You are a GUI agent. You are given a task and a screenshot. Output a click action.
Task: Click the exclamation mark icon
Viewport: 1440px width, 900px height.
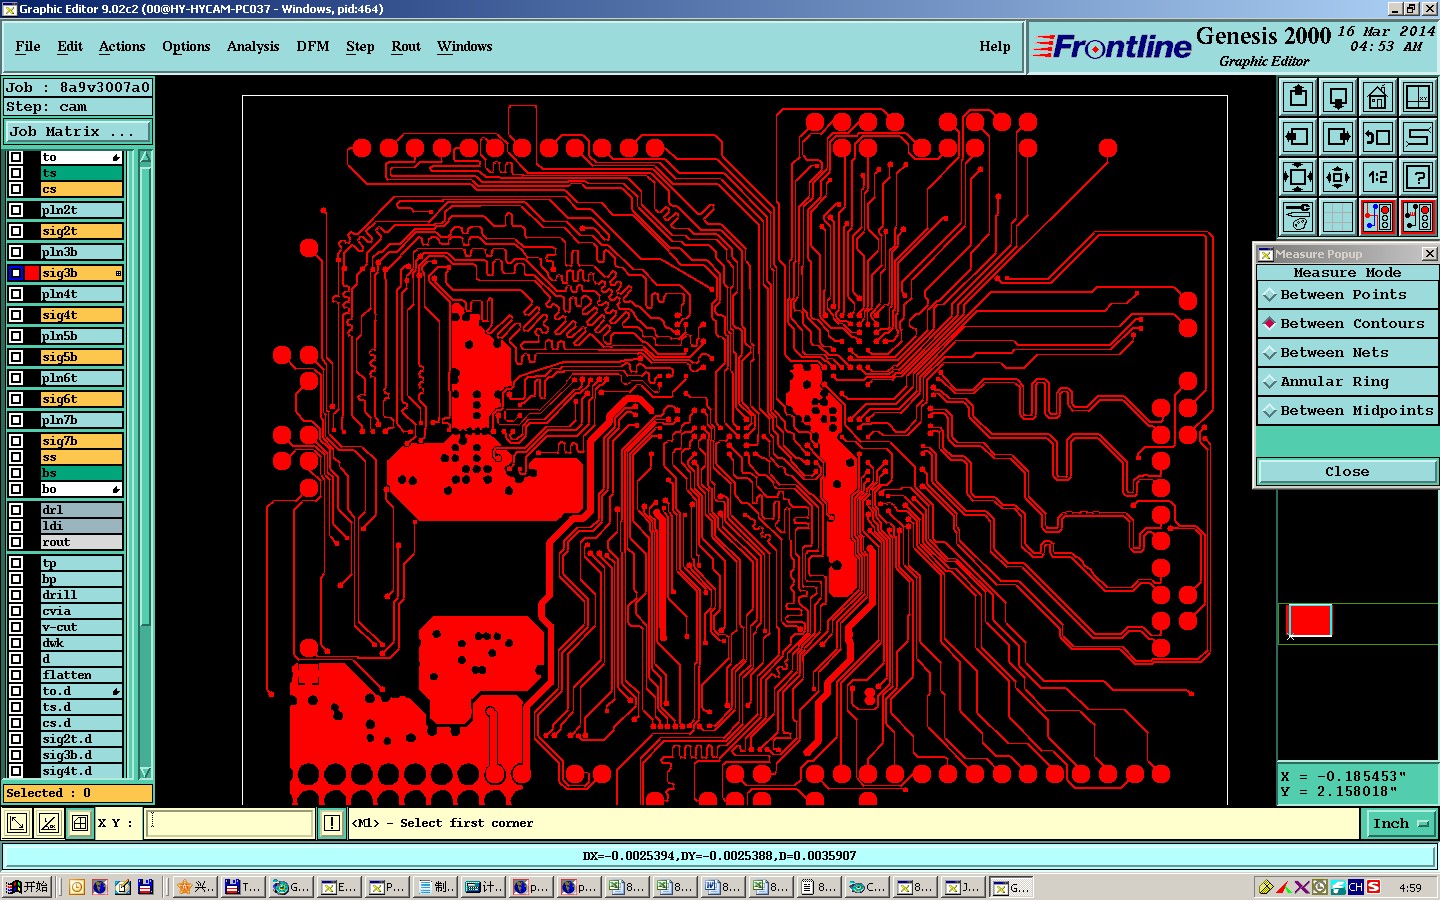[x=332, y=823]
